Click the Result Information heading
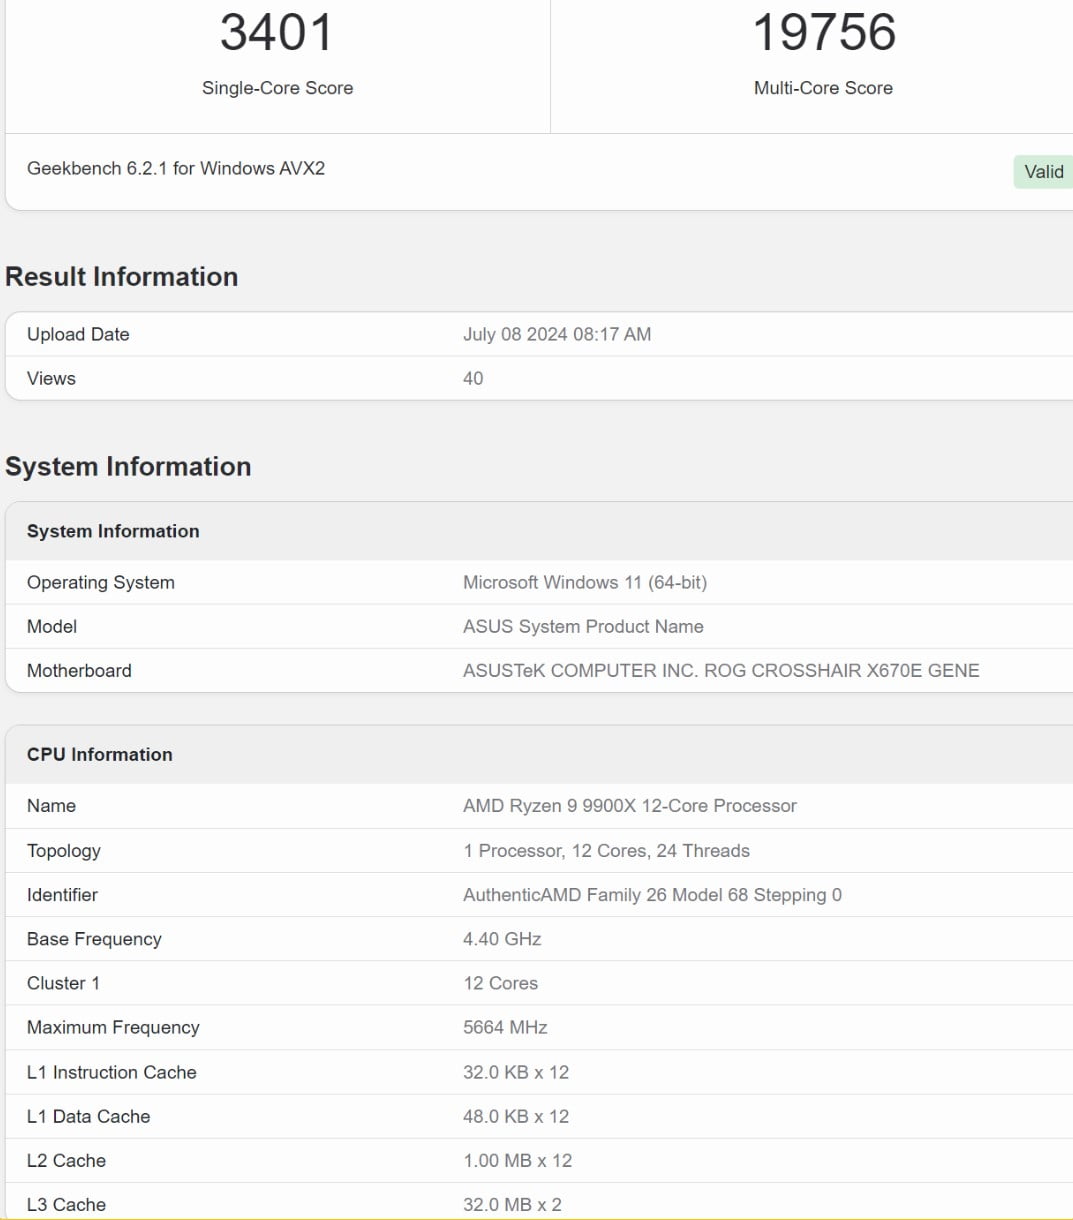1073x1220 pixels. pos(122,277)
